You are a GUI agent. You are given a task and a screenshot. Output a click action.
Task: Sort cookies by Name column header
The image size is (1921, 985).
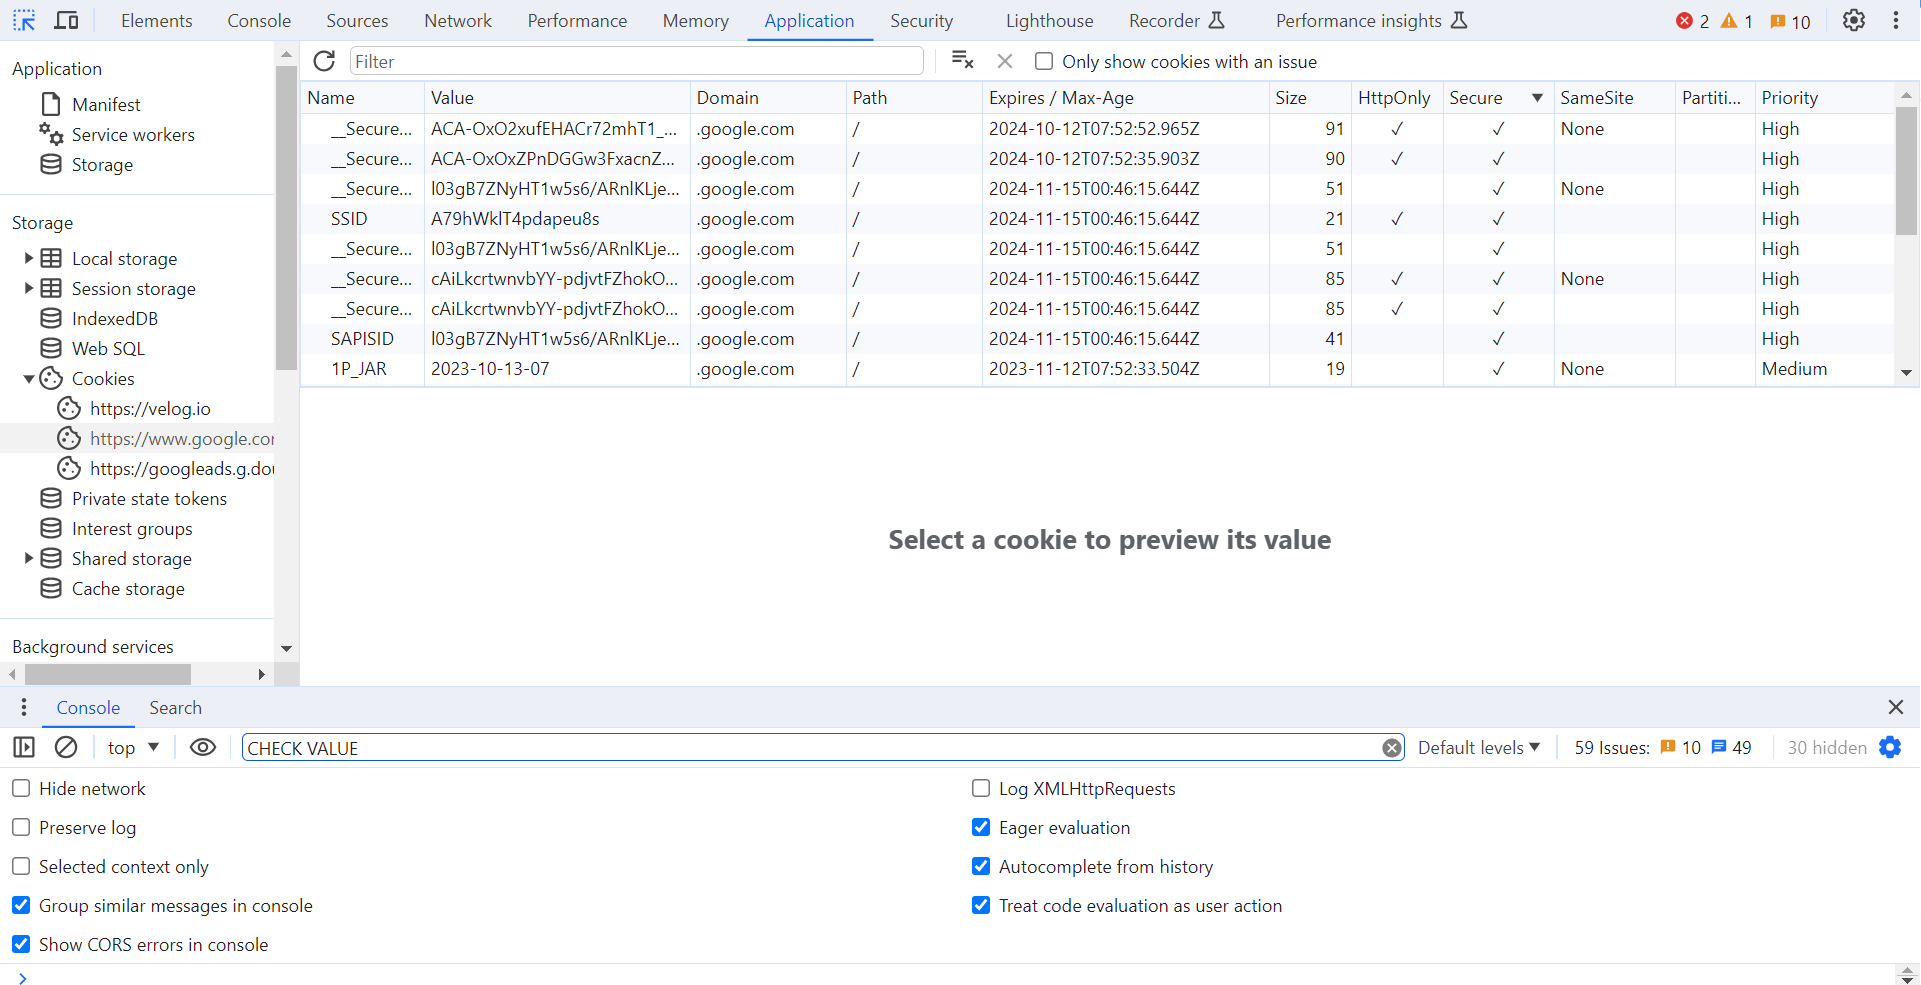(x=362, y=98)
